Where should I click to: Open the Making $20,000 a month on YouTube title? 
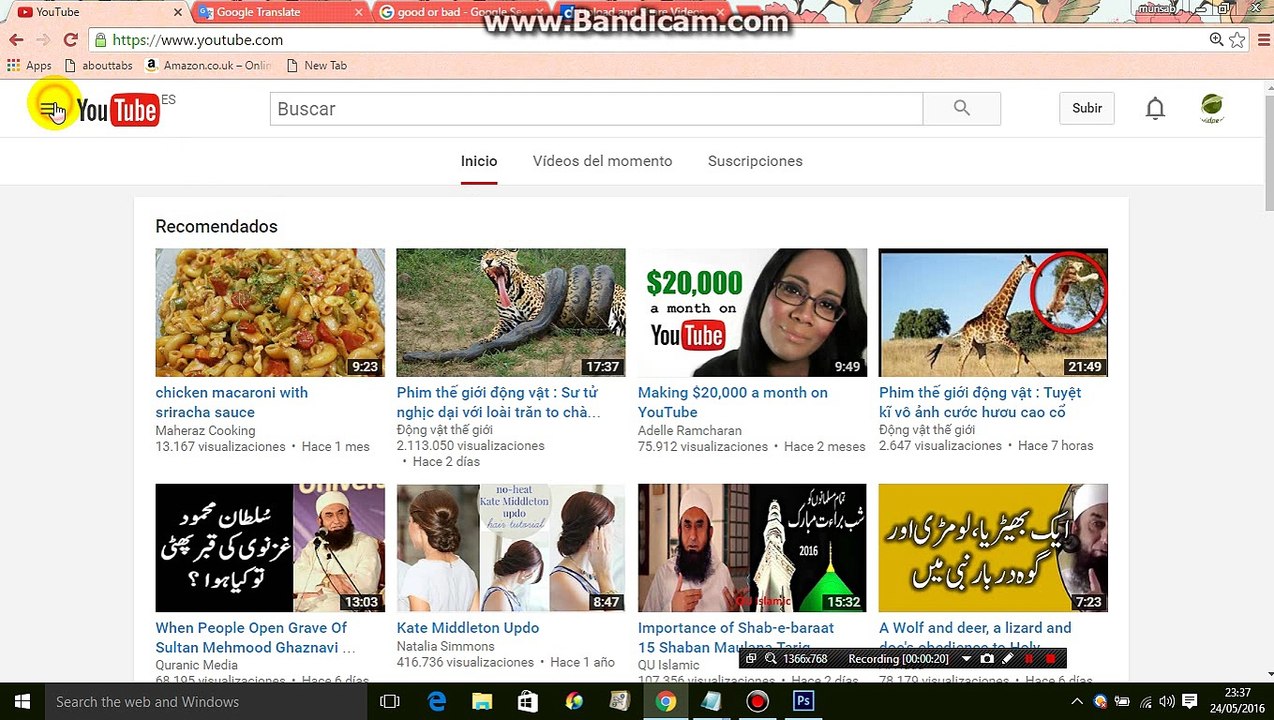pos(733,402)
